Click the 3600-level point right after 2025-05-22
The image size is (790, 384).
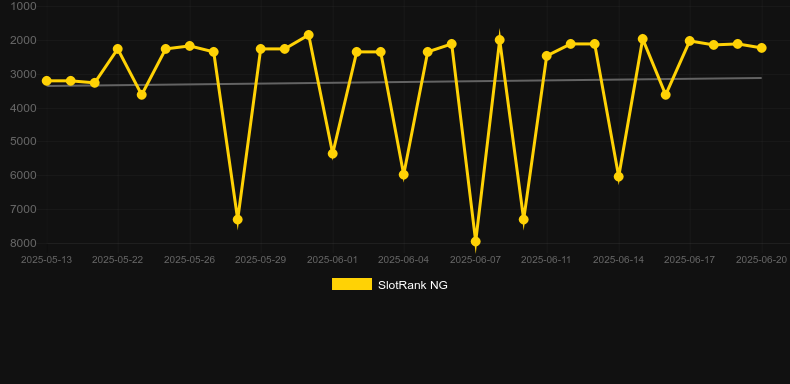pos(142,95)
